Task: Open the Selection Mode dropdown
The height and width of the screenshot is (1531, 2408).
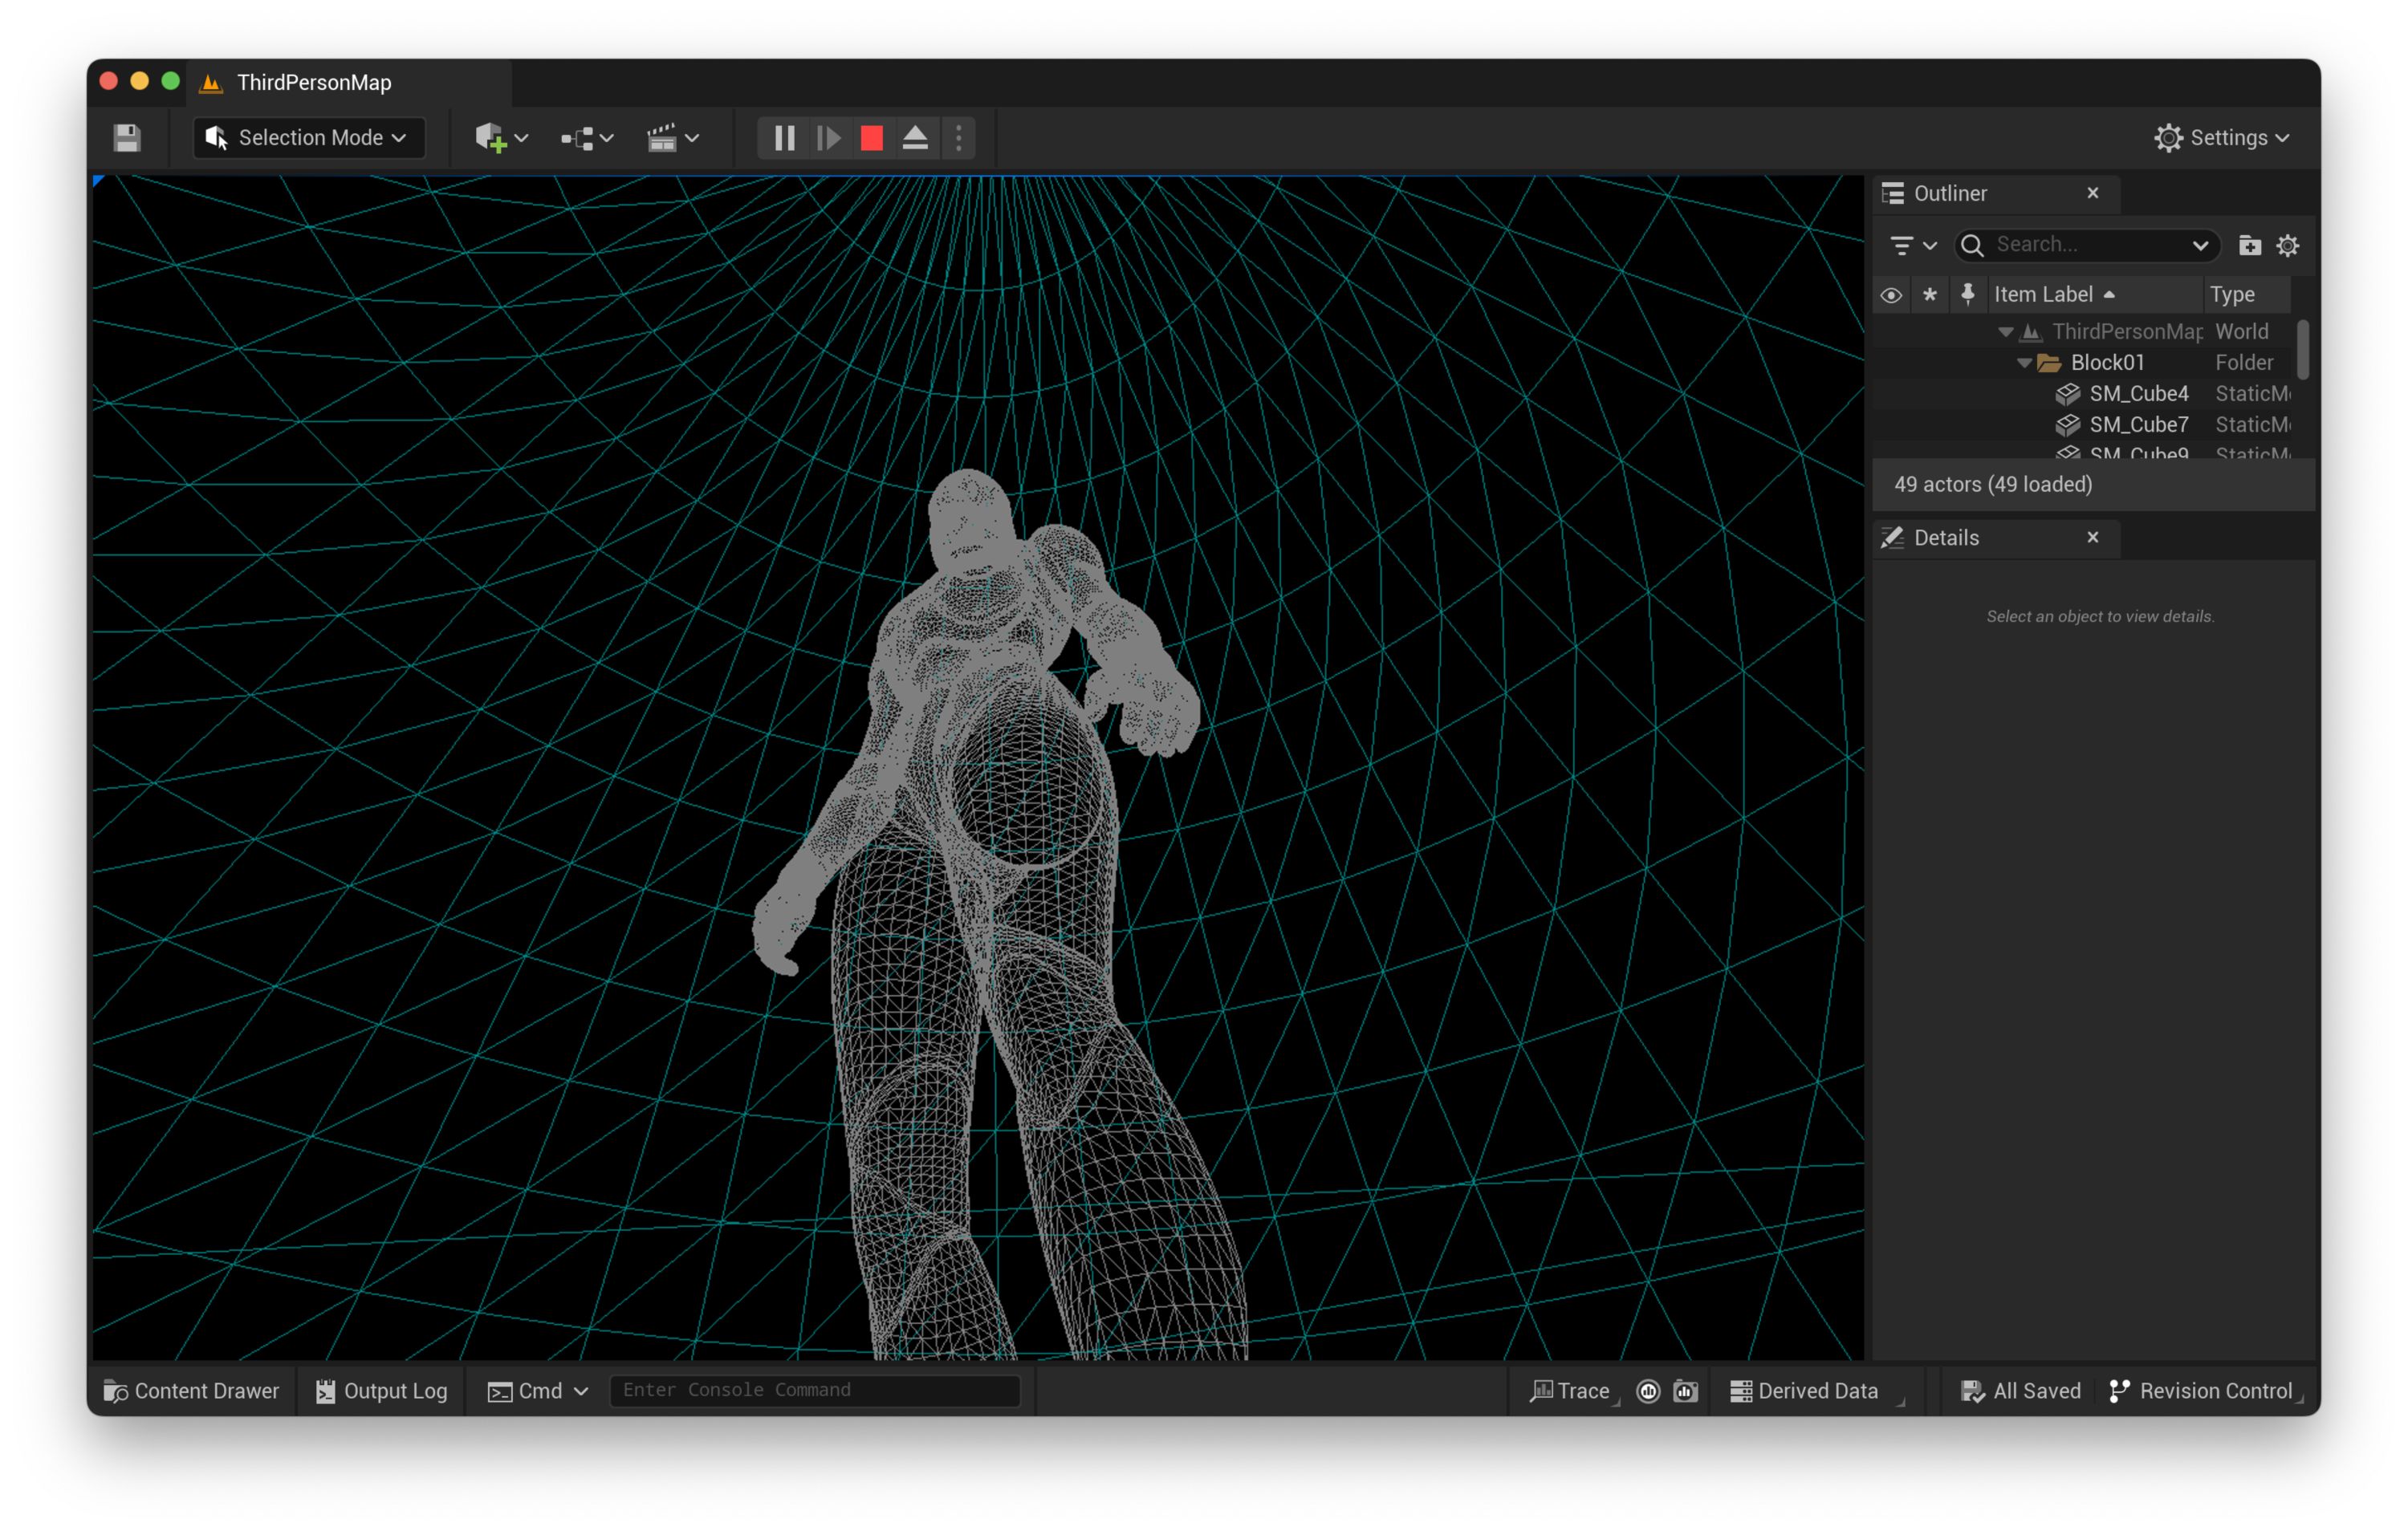Action: click(x=308, y=138)
